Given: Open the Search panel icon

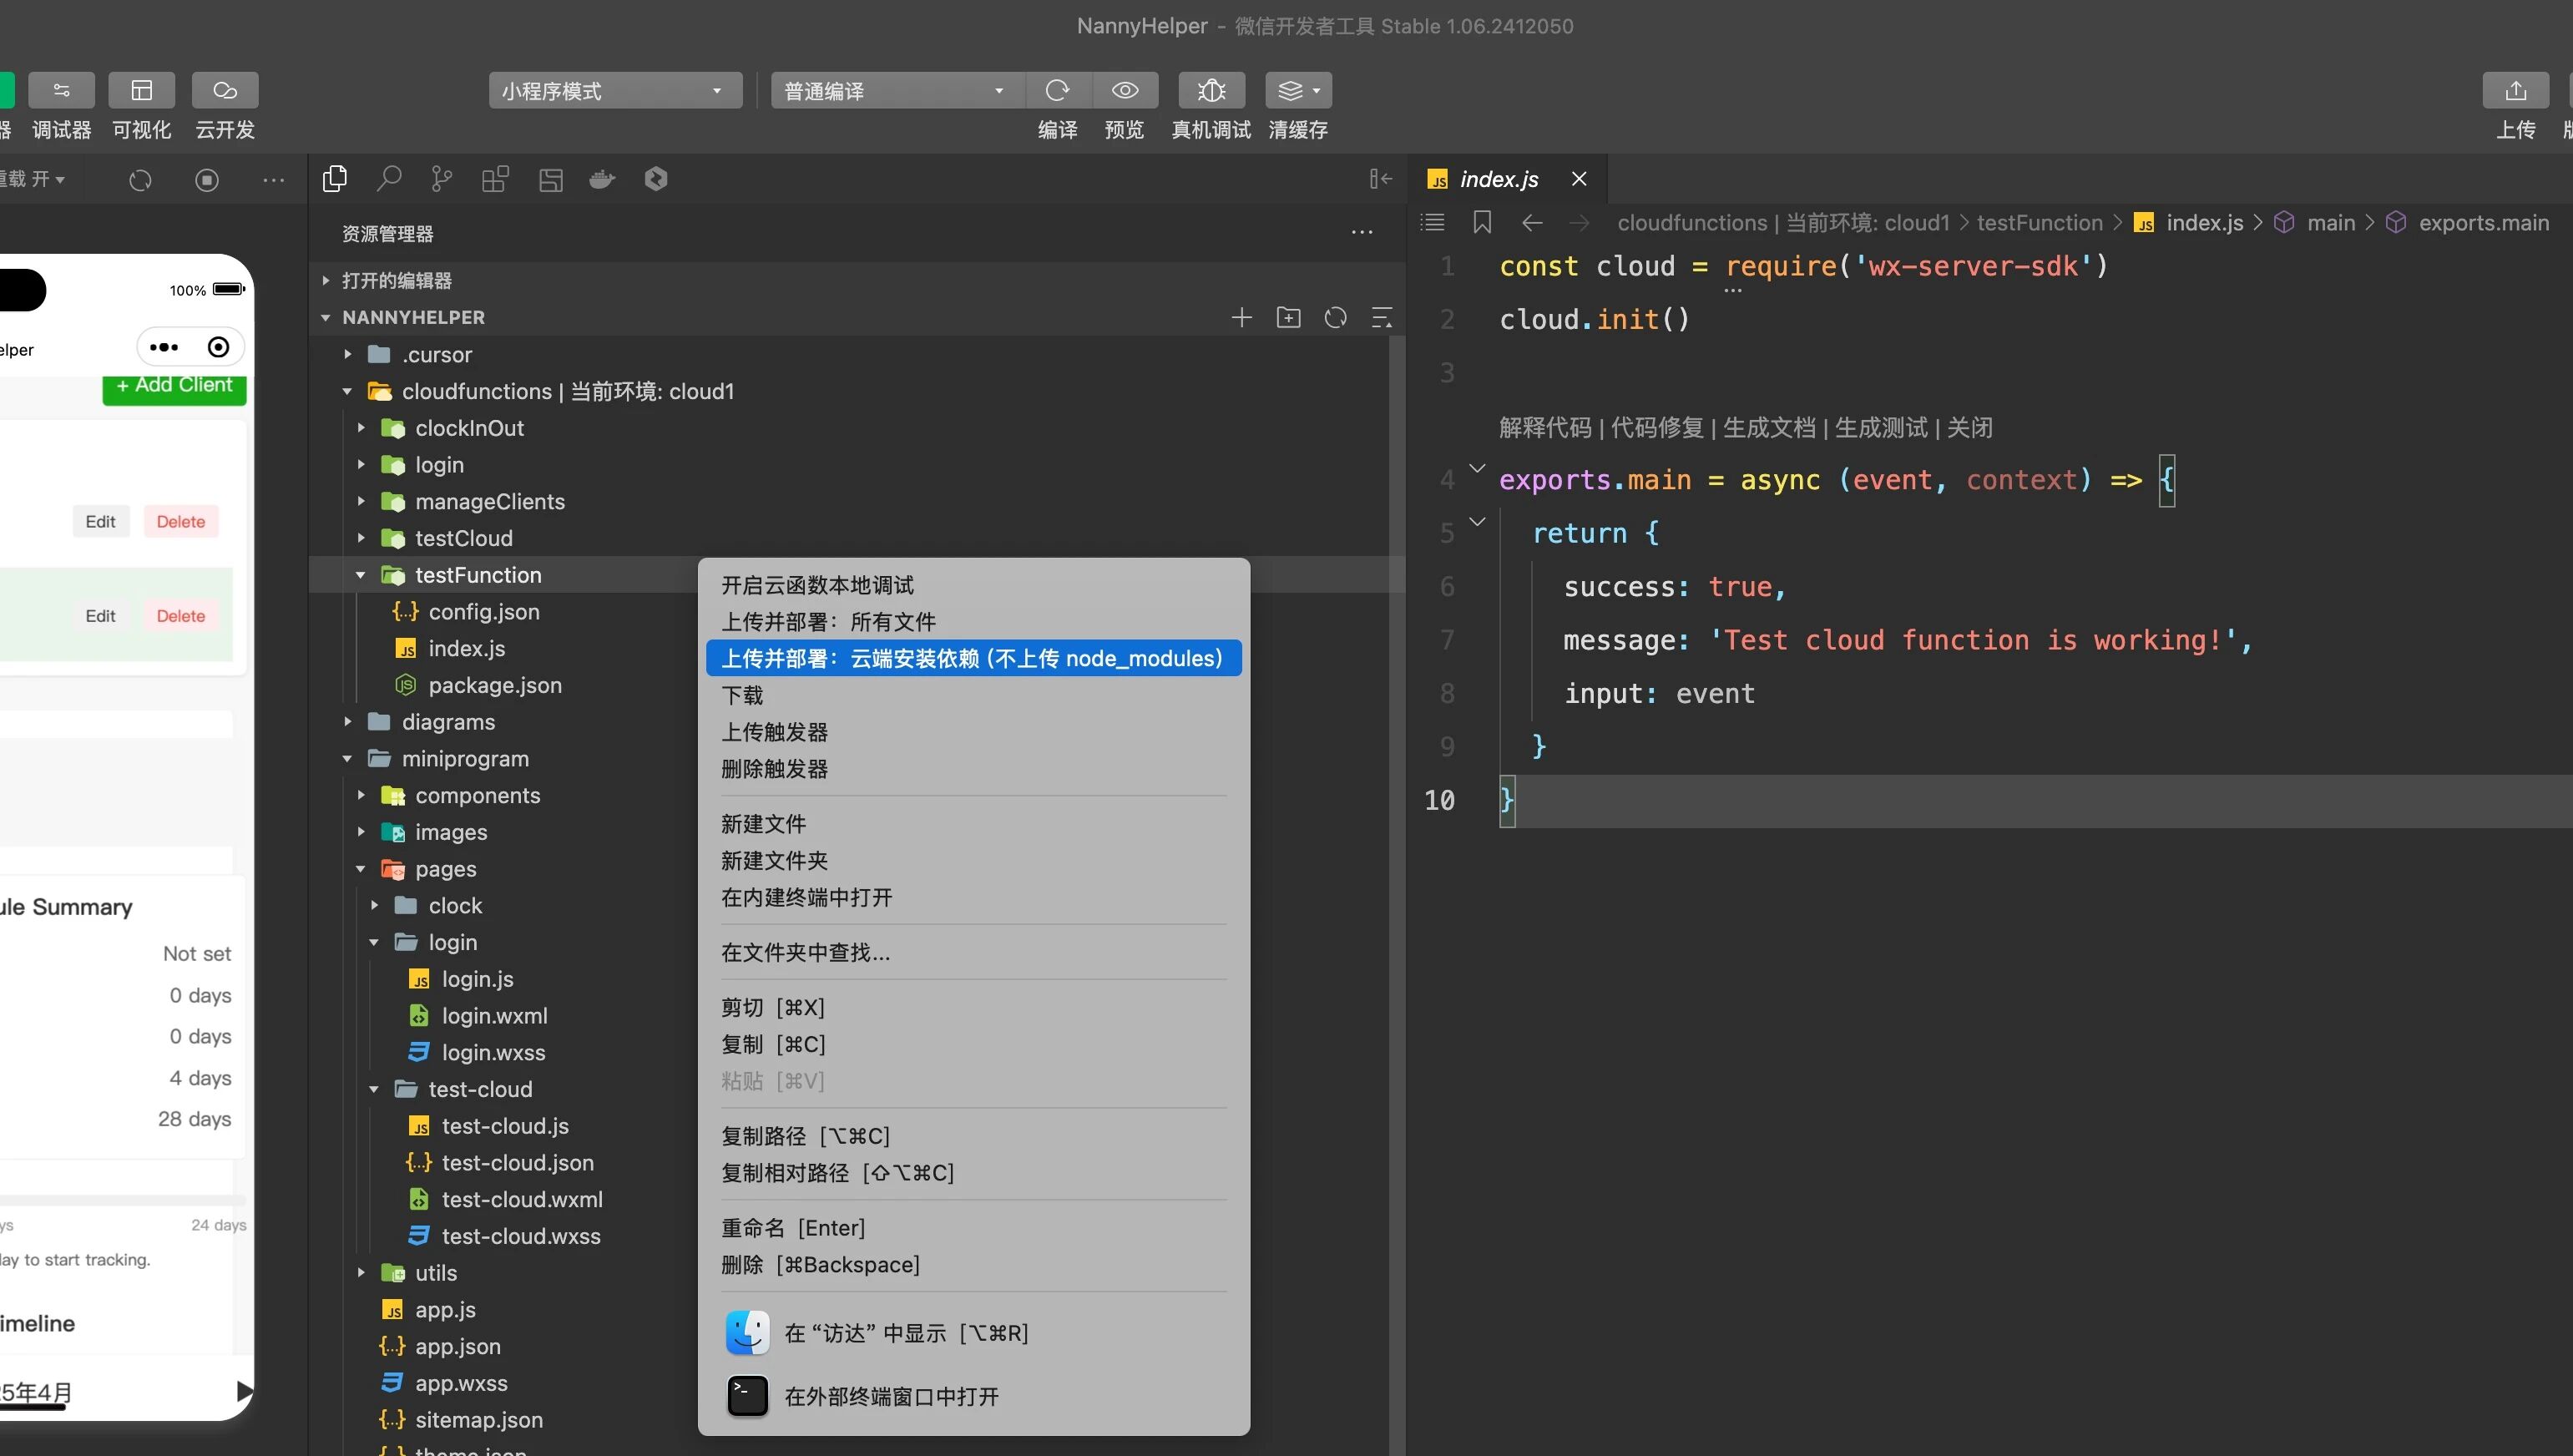Looking at the screenshot, I should click(388, 179).
